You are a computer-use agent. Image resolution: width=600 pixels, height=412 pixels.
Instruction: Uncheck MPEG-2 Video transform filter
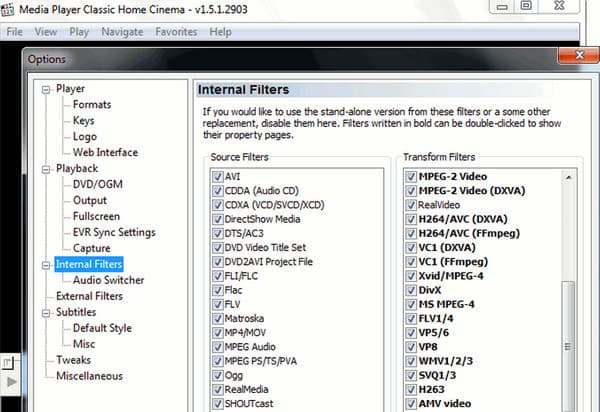coord(411,177)
